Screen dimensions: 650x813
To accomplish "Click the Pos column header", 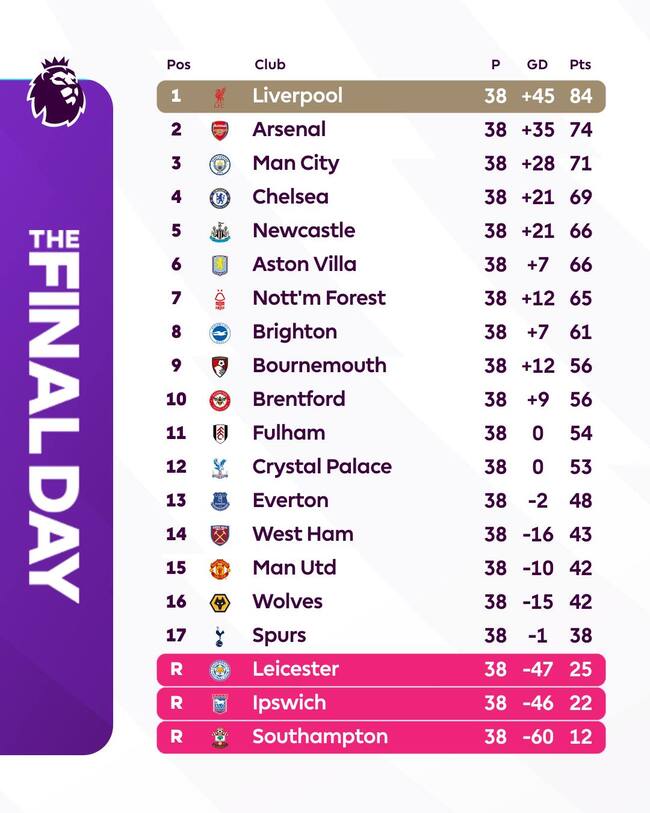I will coord(178,64).
